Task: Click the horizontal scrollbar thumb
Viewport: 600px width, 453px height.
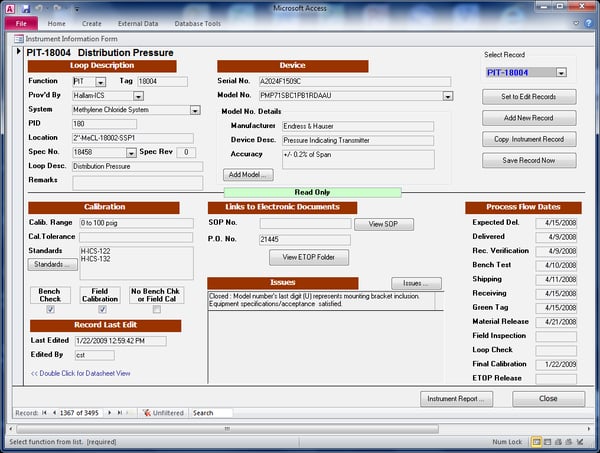Action: pyautogui.click(x=227, y=429)
